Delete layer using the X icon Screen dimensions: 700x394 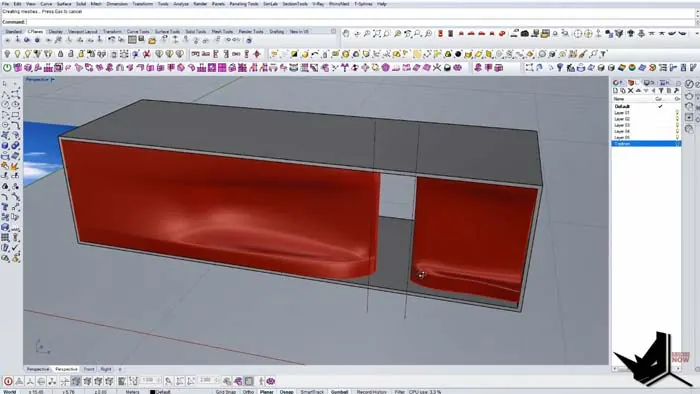[630, 91]
